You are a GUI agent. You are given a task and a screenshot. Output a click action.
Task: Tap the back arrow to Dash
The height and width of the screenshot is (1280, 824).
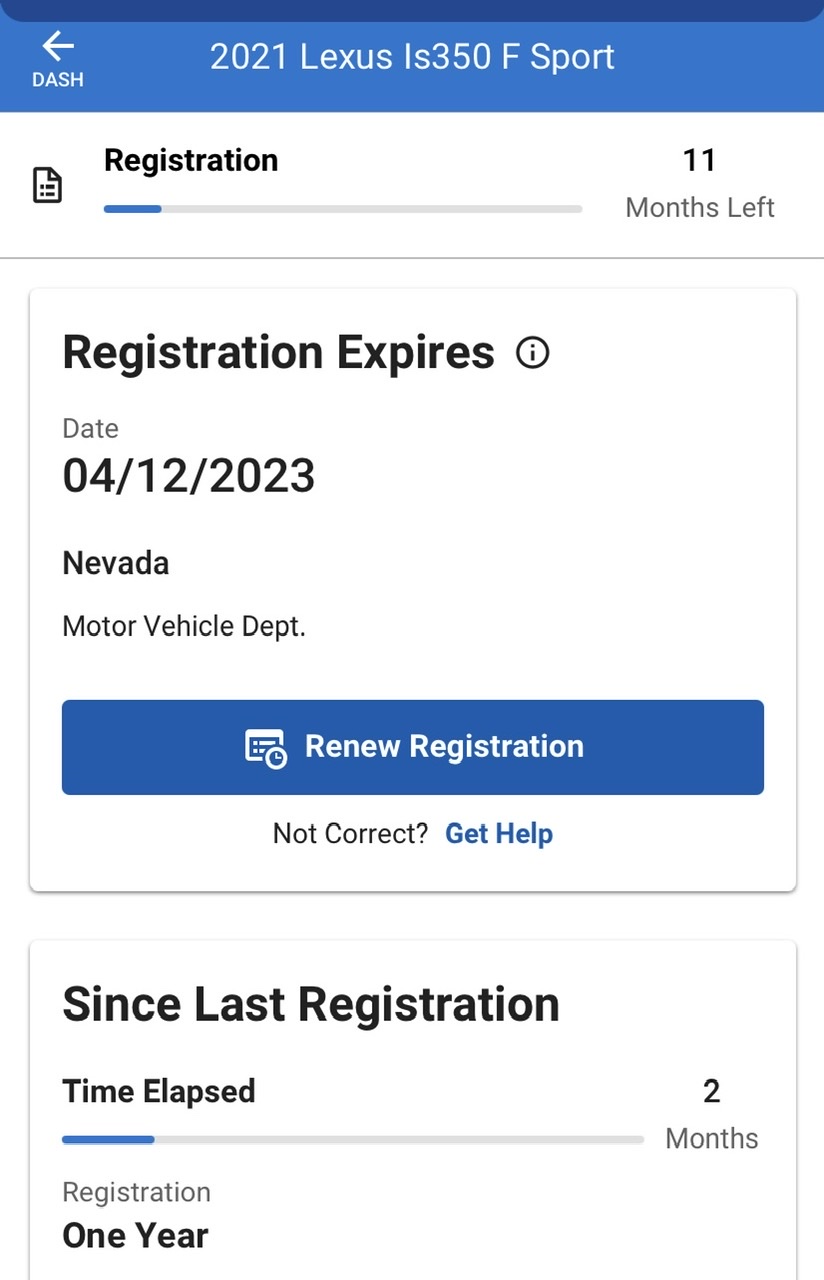tap(58, 46)
